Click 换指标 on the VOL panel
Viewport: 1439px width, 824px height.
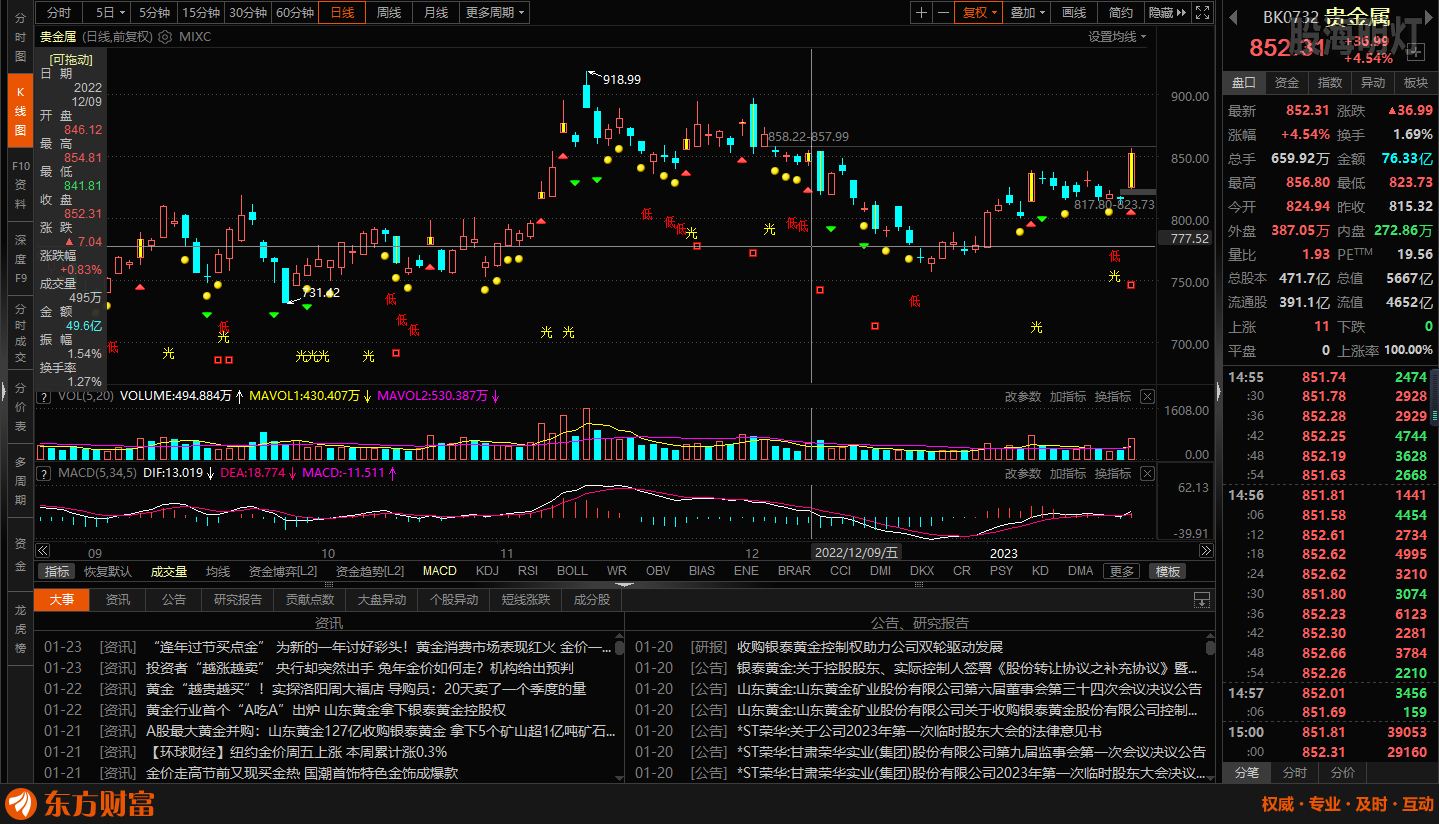1113,396
